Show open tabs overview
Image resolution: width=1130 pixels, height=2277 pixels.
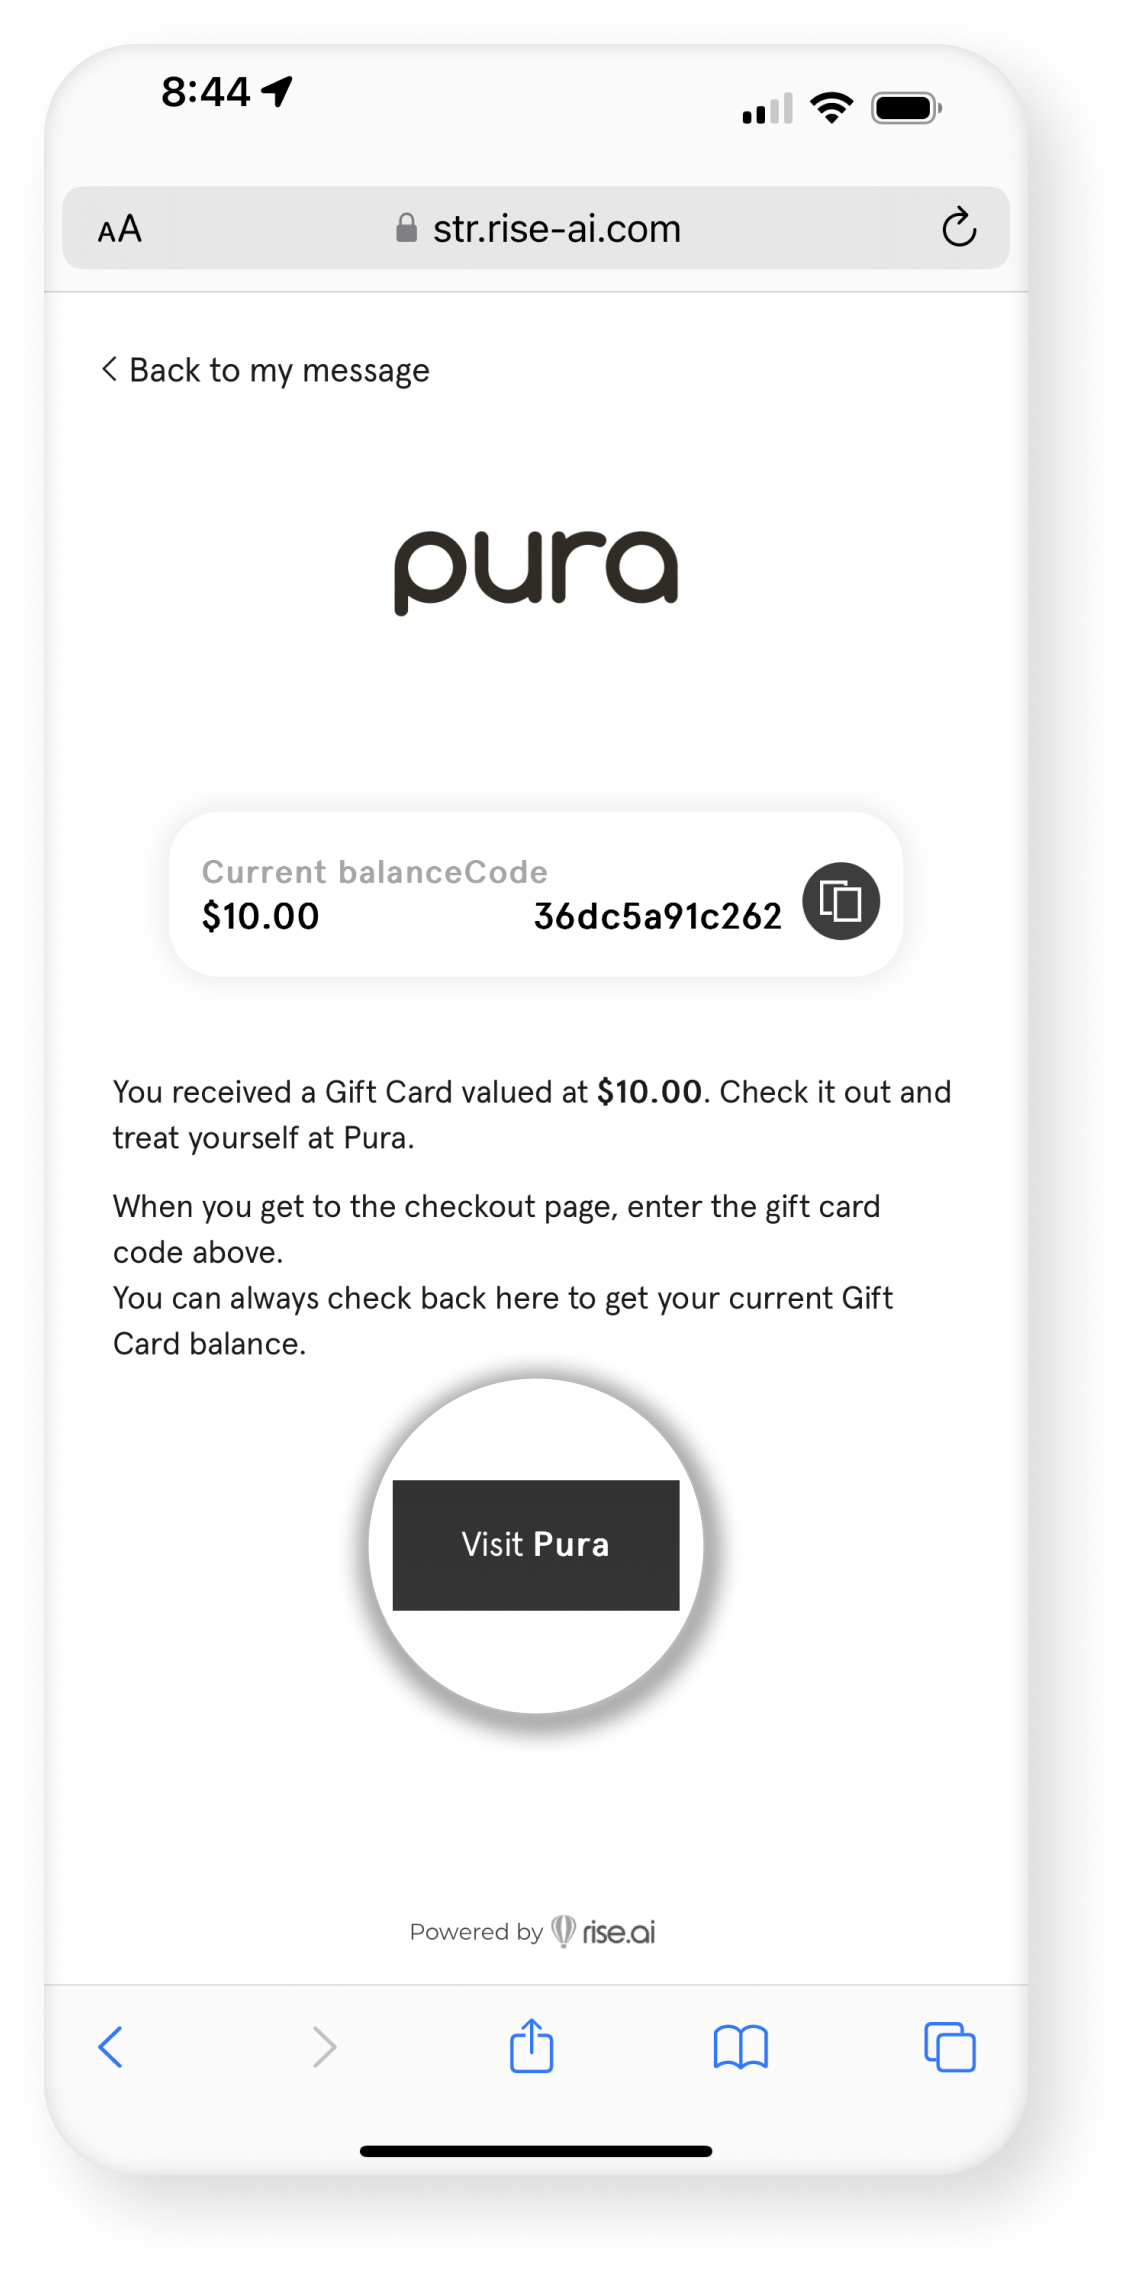click(950, 2046)
